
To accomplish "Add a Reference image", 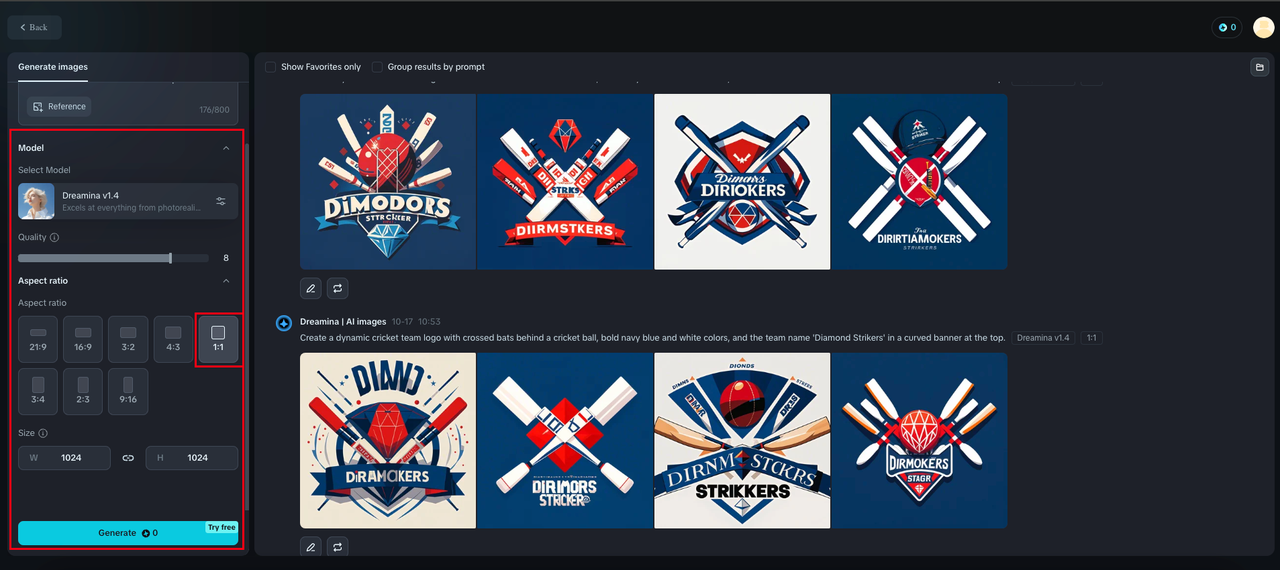I will (59, 106).
